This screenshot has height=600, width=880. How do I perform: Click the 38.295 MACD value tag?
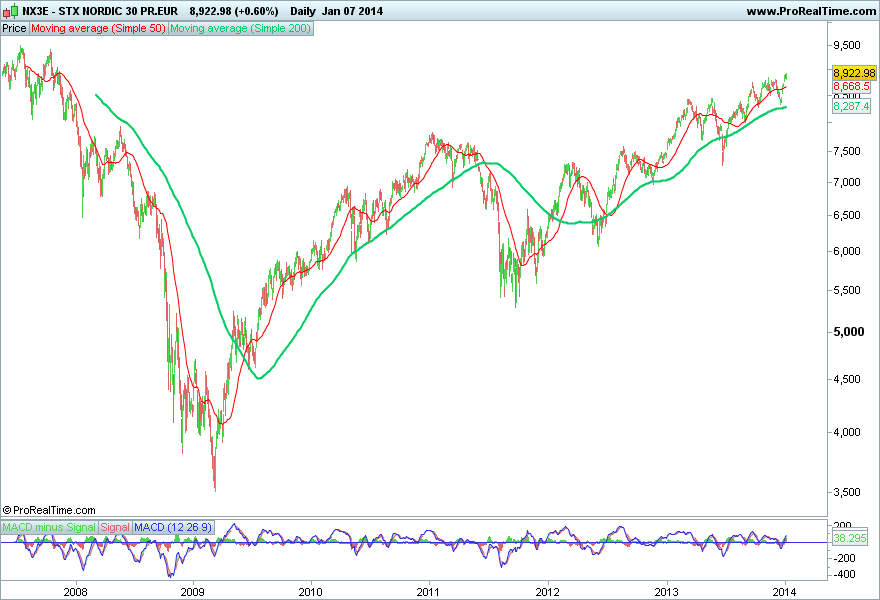850,538
